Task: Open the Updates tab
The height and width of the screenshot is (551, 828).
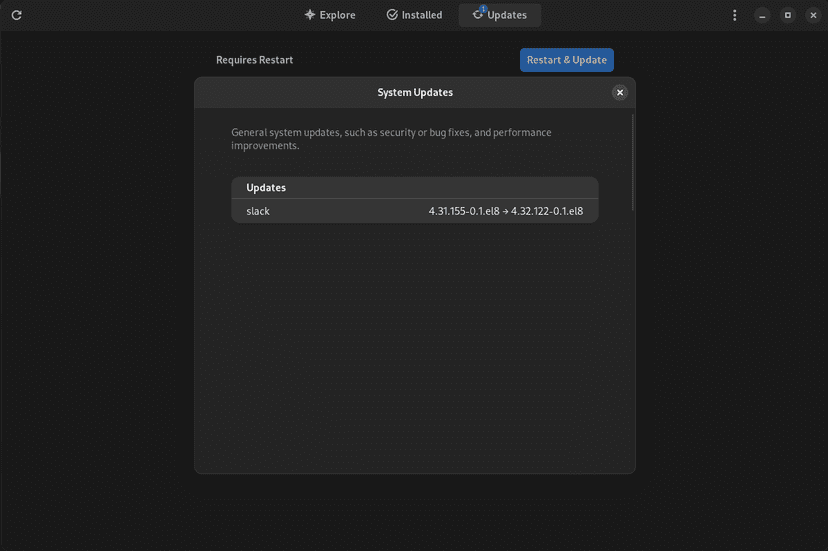Action: 500,15
